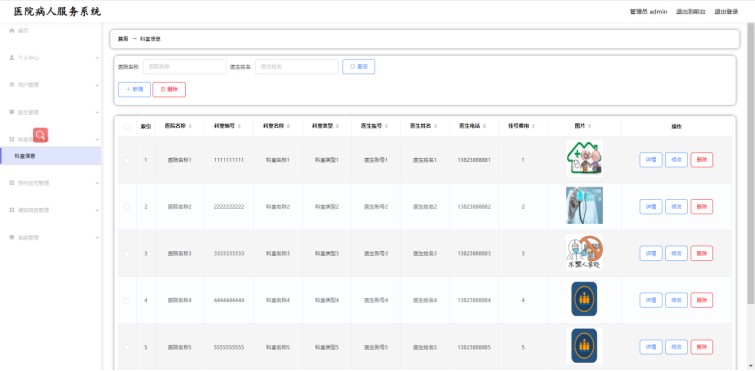
Task: Click the home icon beside 首页 in sidebar
Action: coord(12,30)
